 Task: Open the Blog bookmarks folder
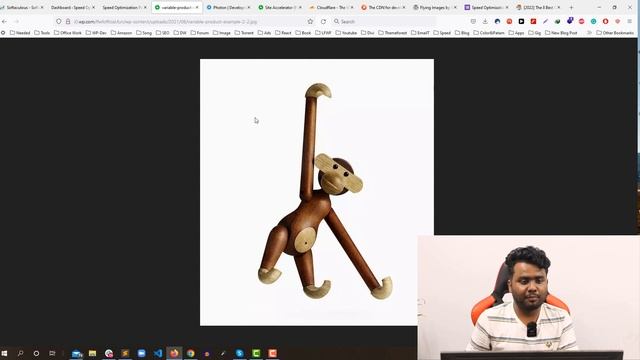(462, 33)
